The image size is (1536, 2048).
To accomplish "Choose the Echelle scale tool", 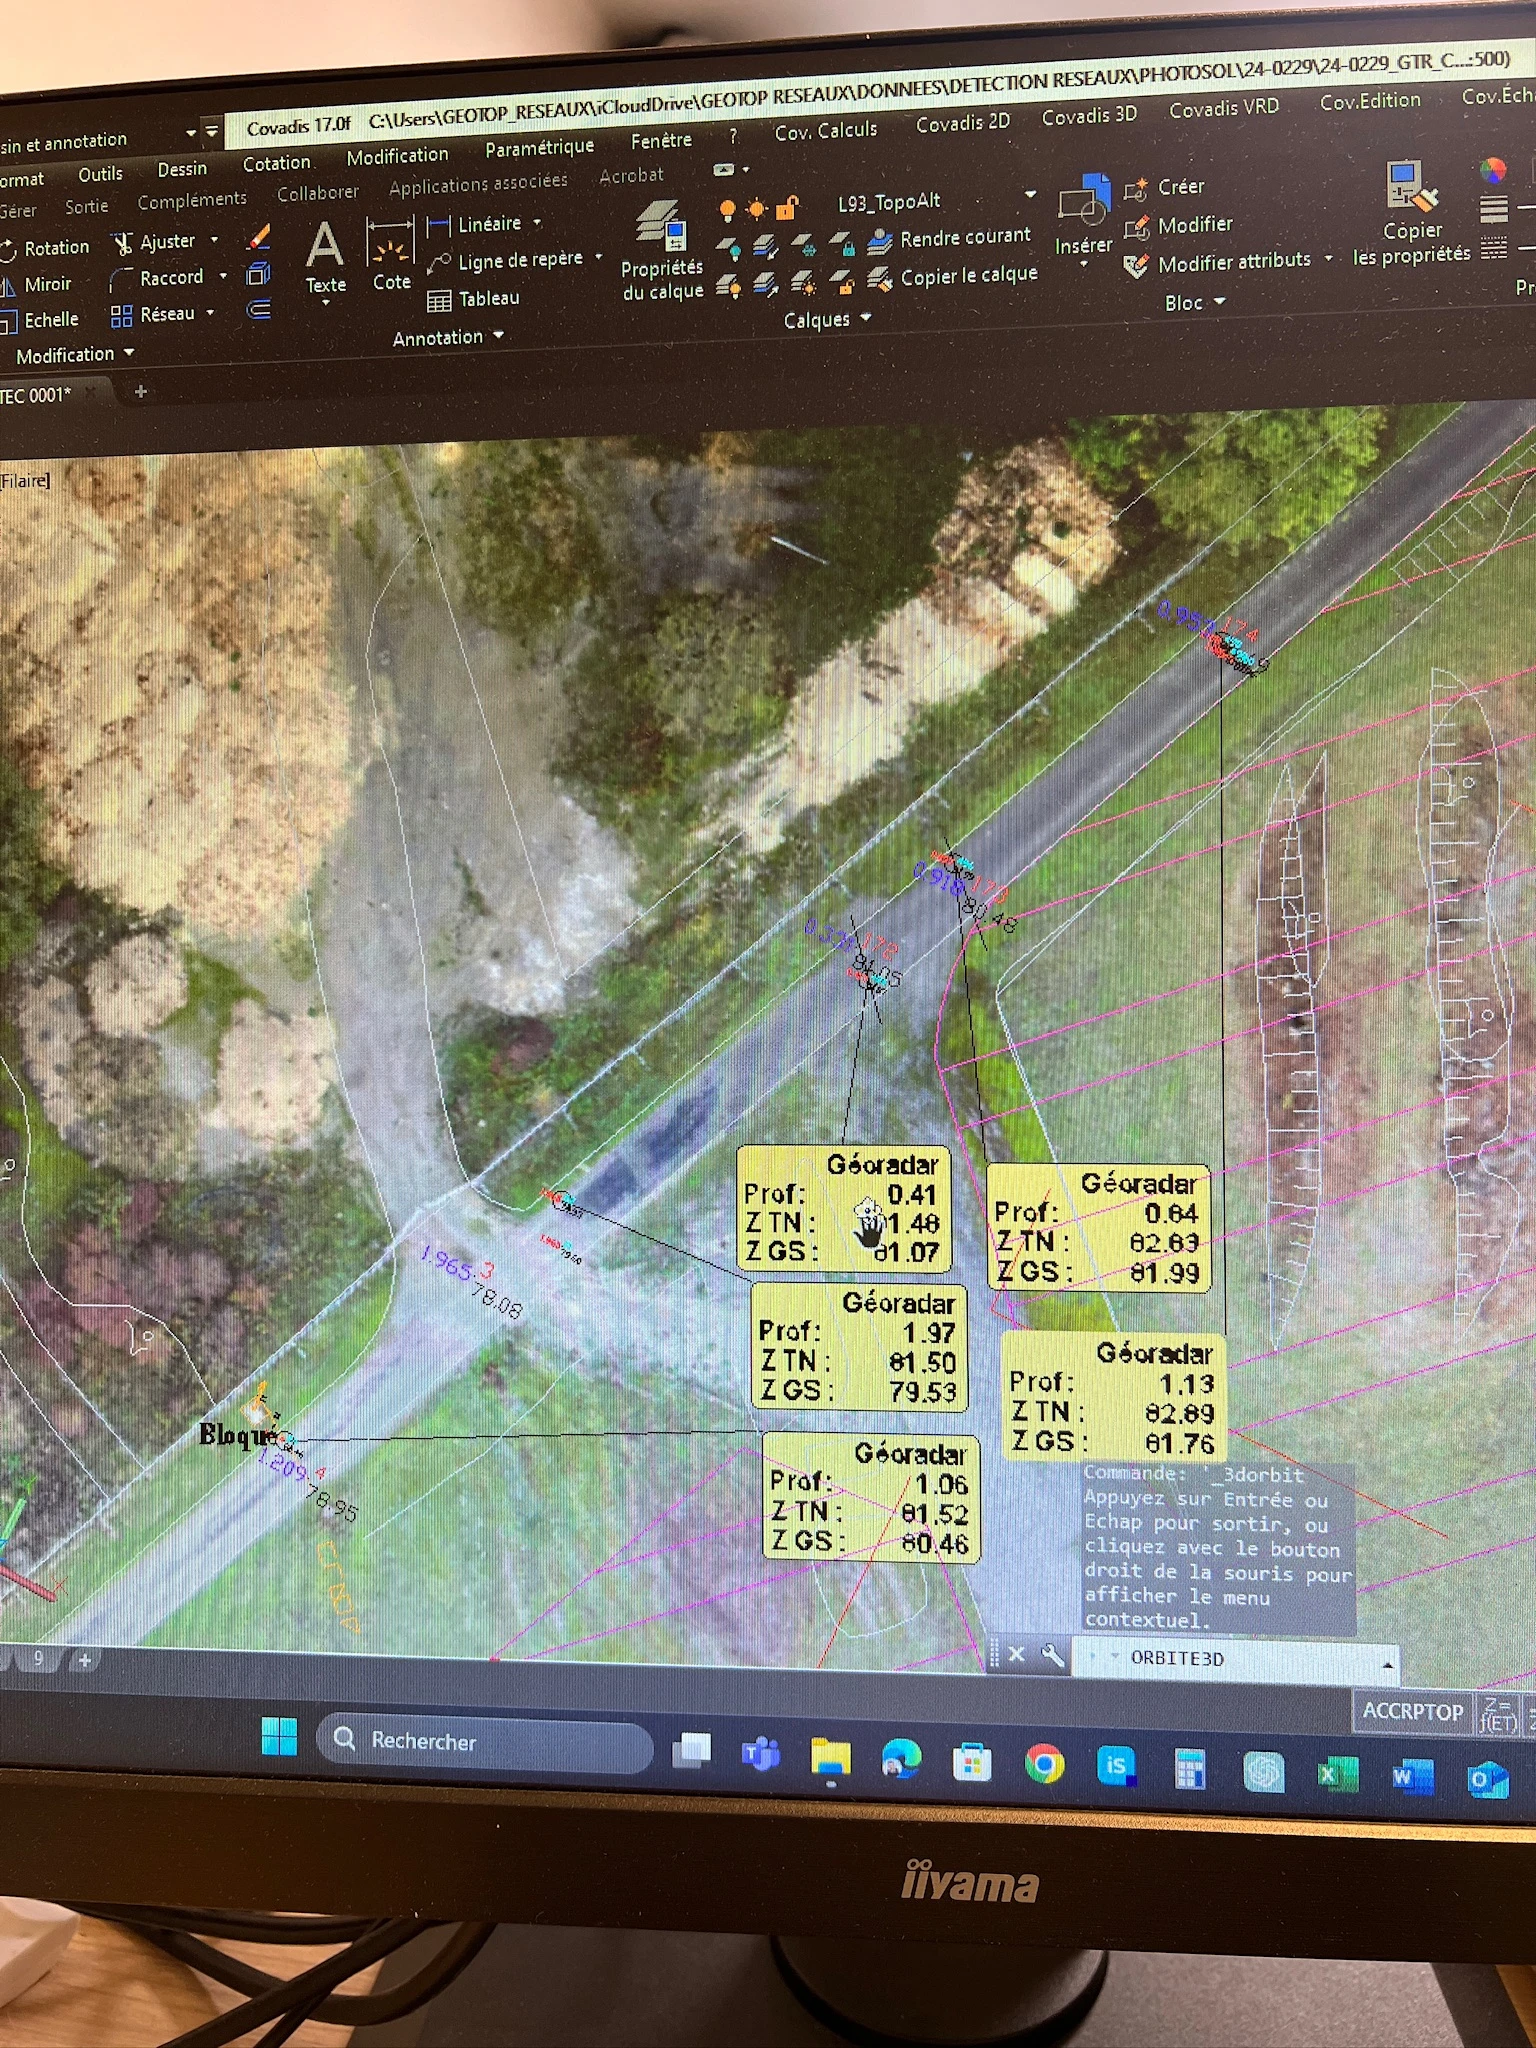I will coord(40,320).
